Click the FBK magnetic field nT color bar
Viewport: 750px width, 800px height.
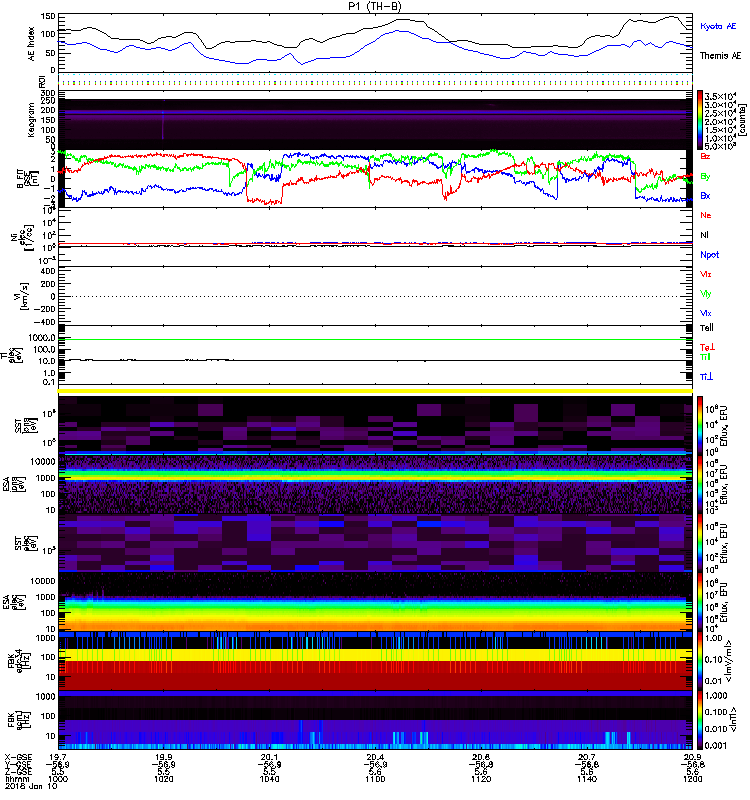click(x=700, y=720)
